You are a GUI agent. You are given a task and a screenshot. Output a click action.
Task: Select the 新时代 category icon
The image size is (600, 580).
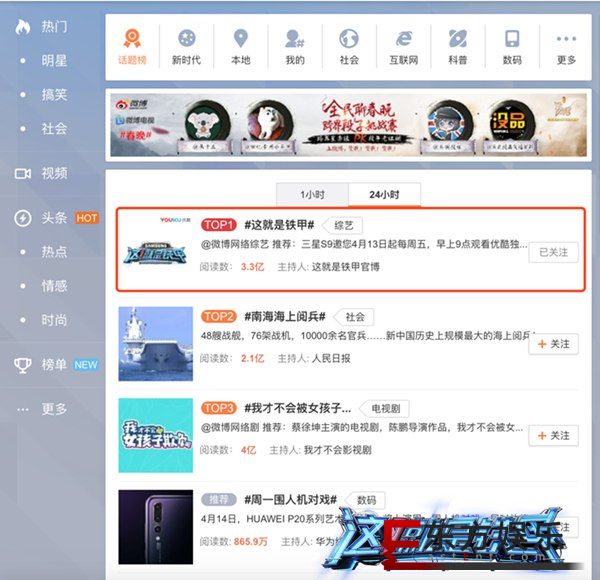coord(186,40)
